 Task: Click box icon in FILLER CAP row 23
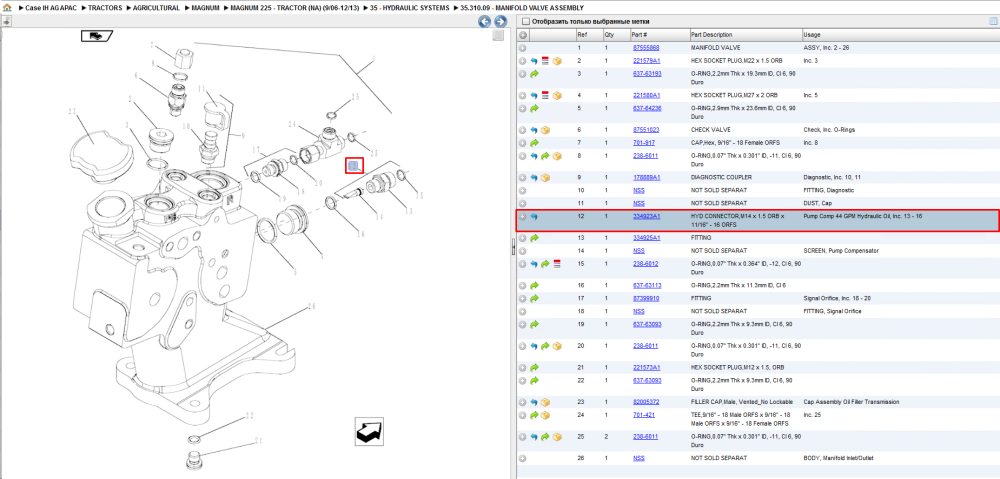545,402
